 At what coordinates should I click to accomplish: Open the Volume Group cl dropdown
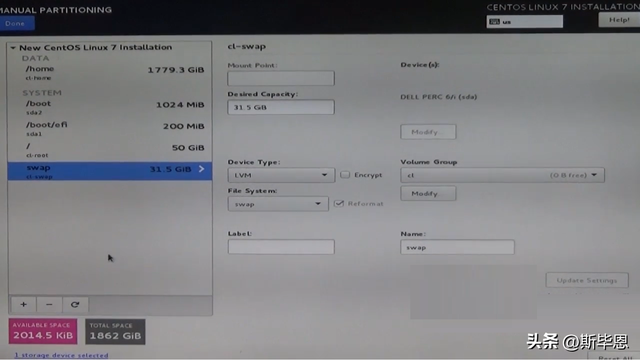tap(502, 175)
